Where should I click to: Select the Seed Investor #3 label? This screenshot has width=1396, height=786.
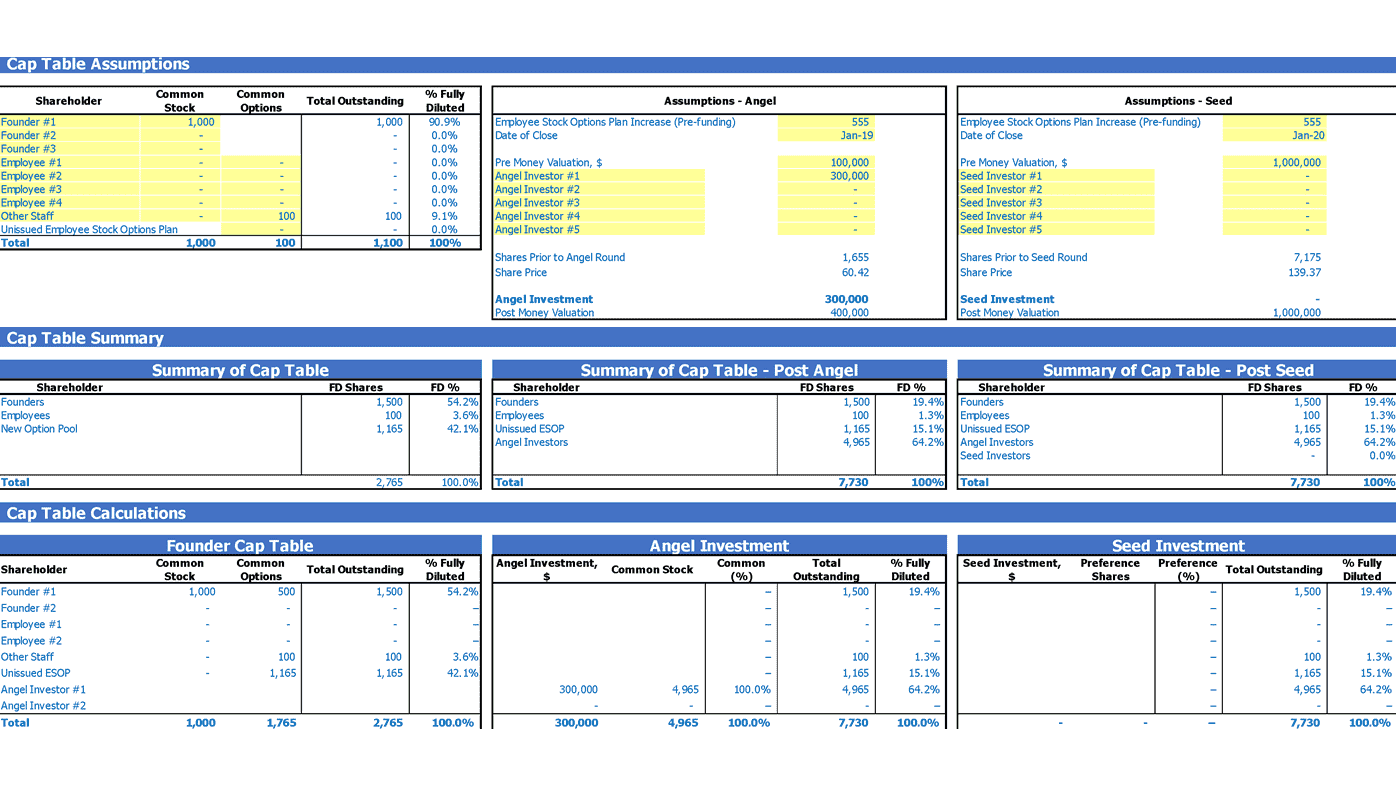1001,202
